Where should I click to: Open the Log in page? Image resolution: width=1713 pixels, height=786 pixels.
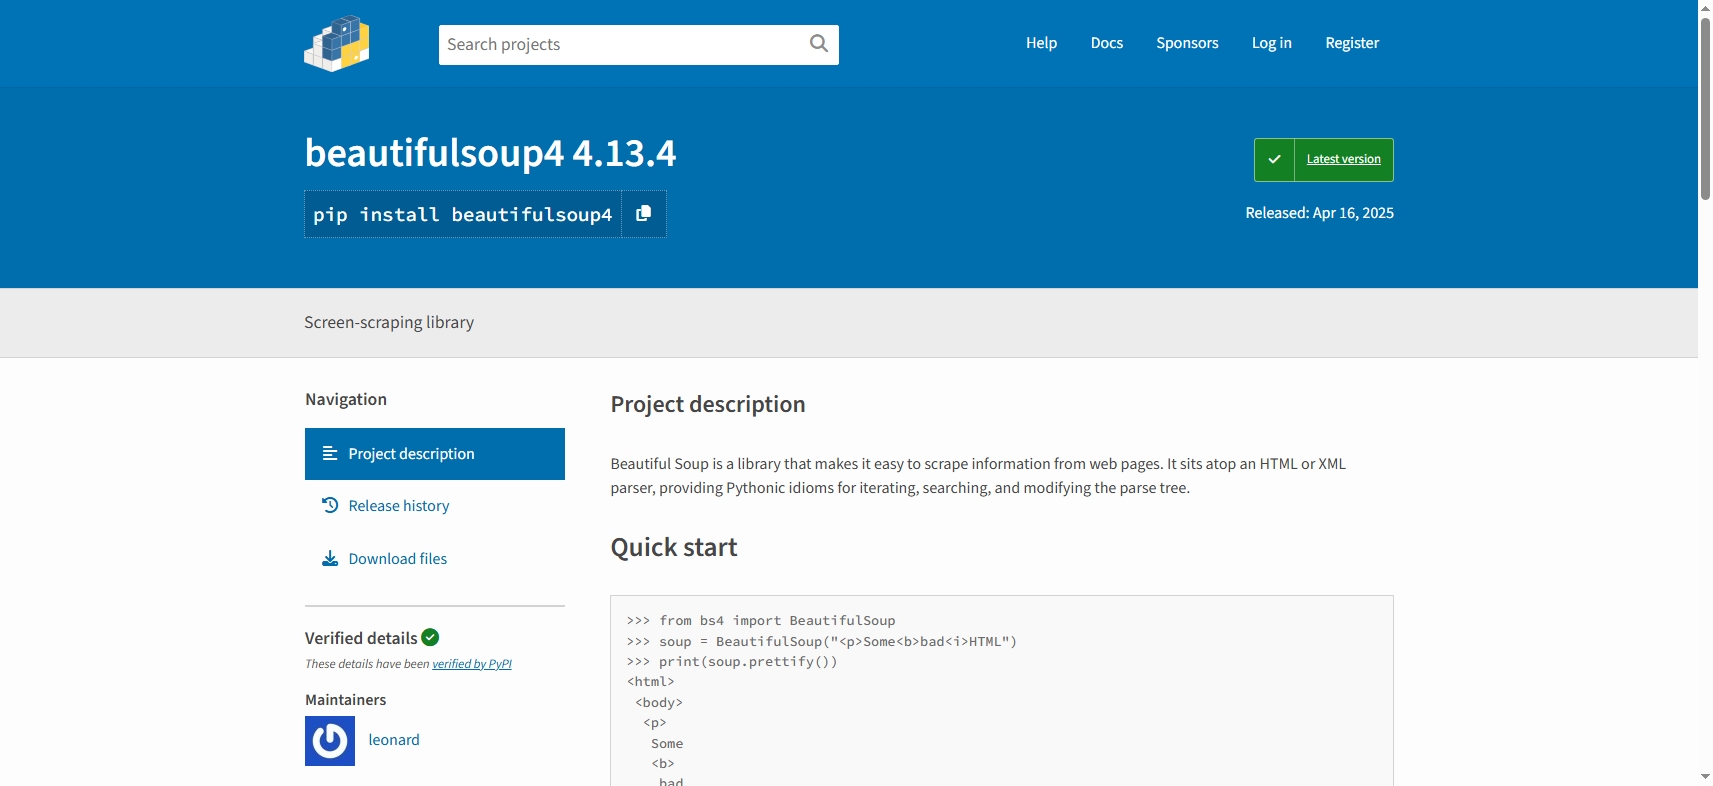tap(1272, 43)
